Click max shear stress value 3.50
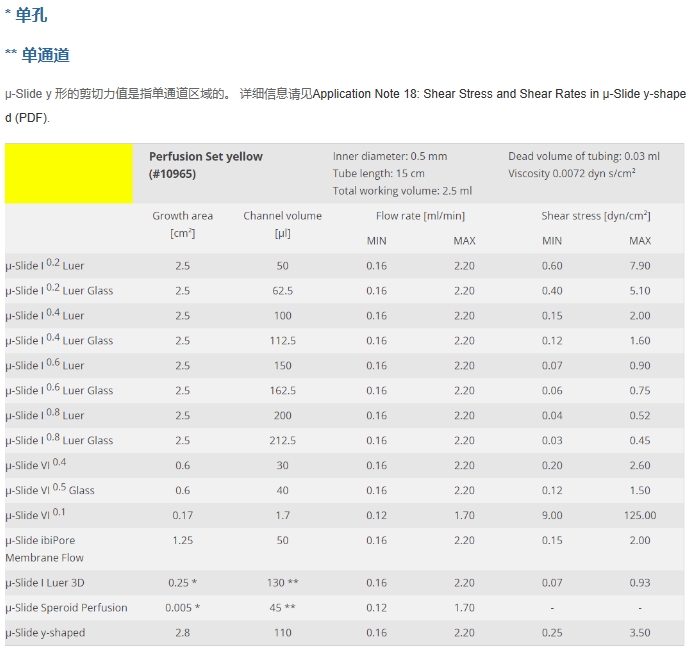 tap(640, 633)
